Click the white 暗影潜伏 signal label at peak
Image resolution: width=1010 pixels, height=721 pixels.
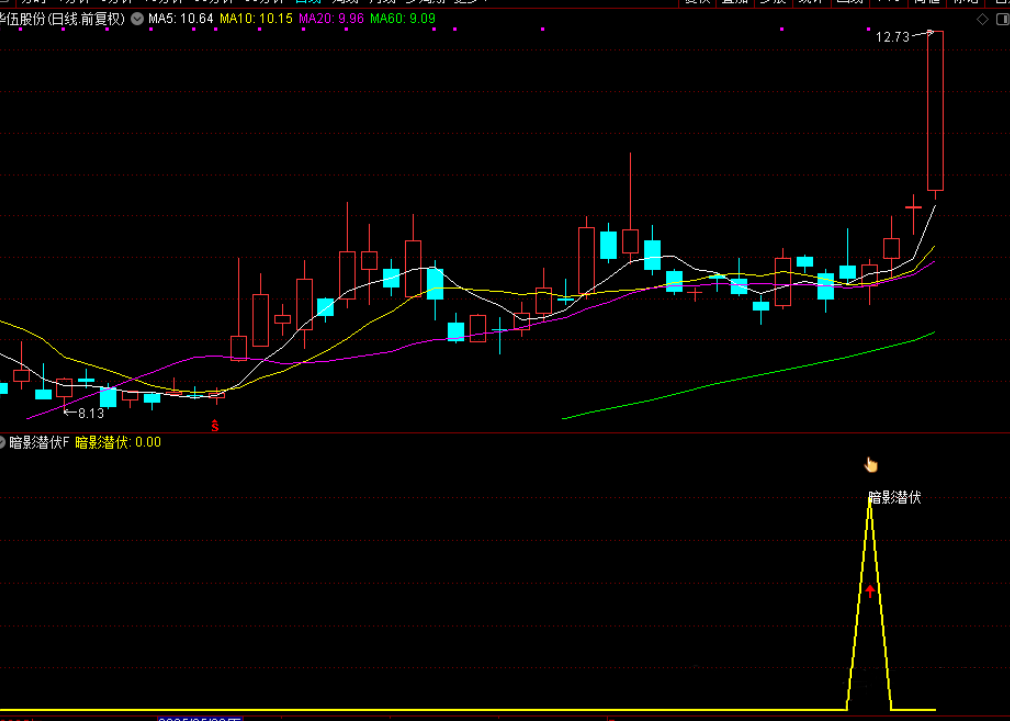point(894,497)
